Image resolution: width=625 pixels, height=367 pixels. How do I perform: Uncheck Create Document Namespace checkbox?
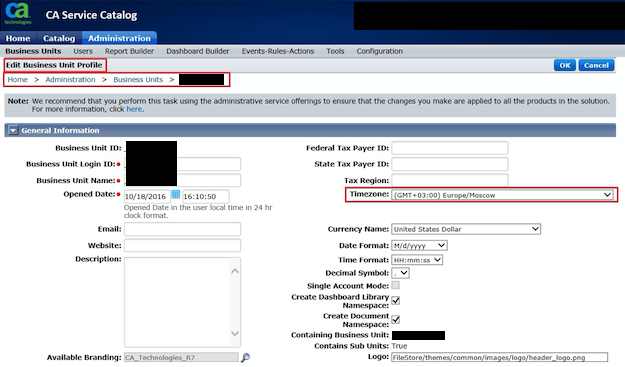pyautogui.click(x=395, y=320)
